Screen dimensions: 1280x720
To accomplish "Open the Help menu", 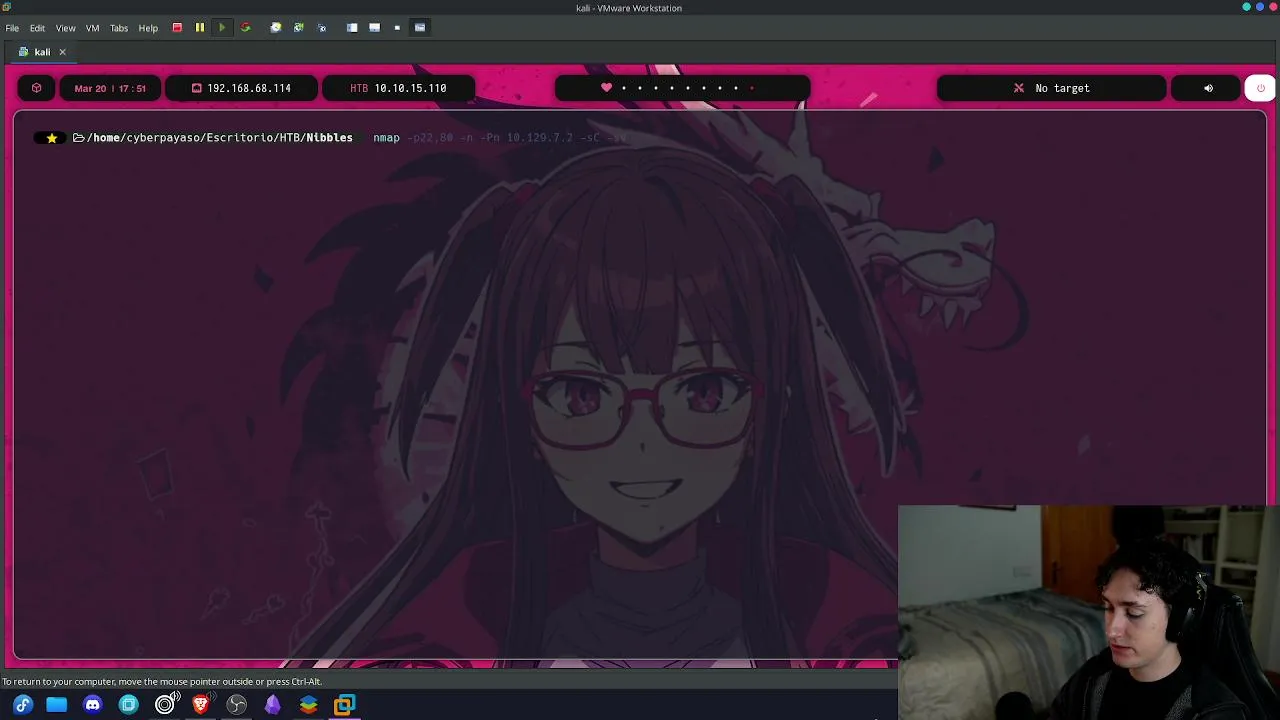I will (148, 28).
